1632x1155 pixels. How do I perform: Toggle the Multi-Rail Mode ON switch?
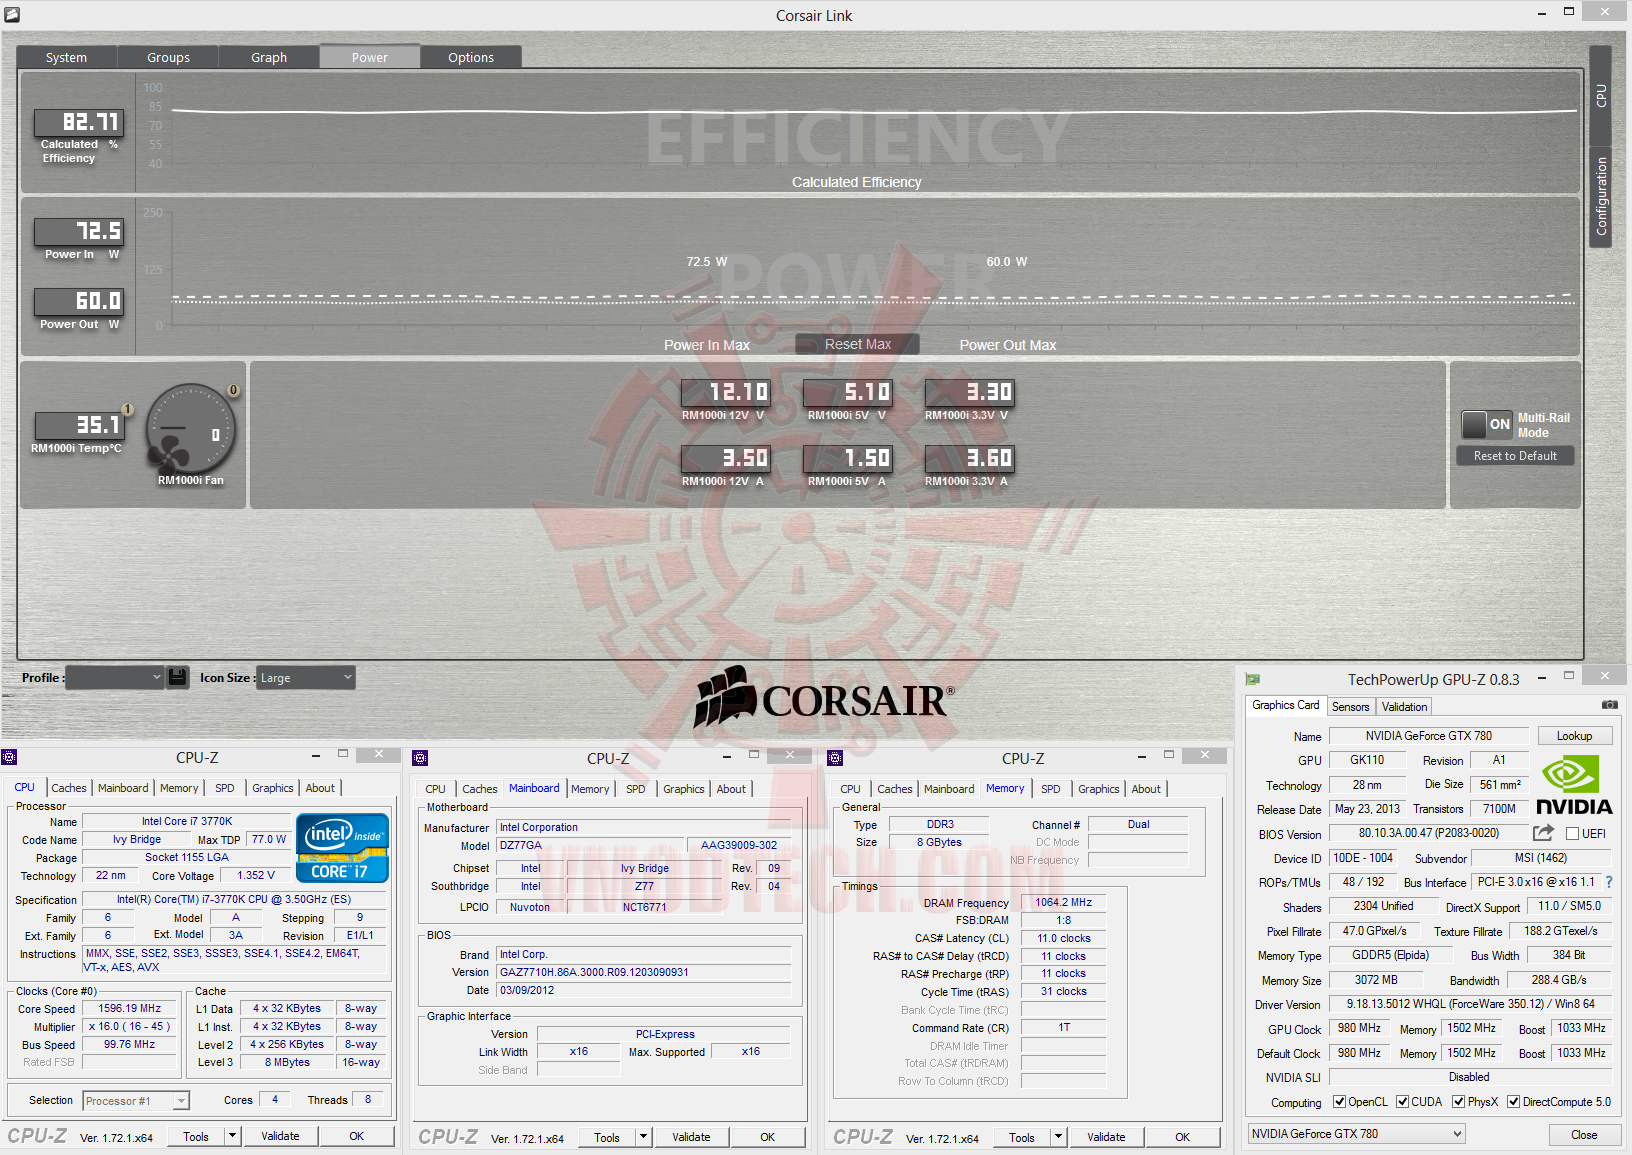click(x=1486, y=424)
